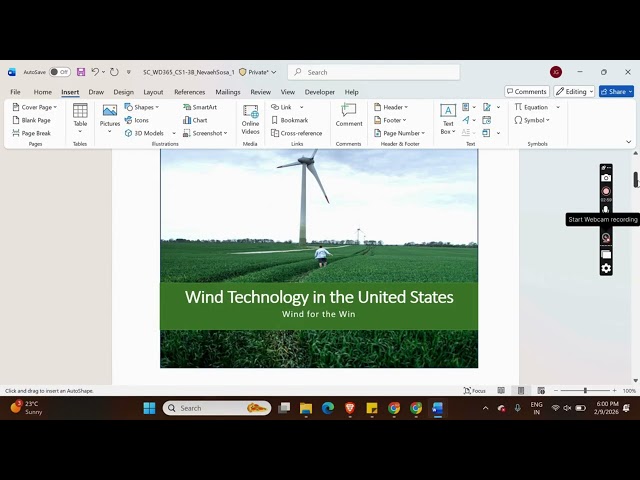This screenshot has height=480, width=640.
Task: Open the Layout tab
Action: (x=153, y=92)
